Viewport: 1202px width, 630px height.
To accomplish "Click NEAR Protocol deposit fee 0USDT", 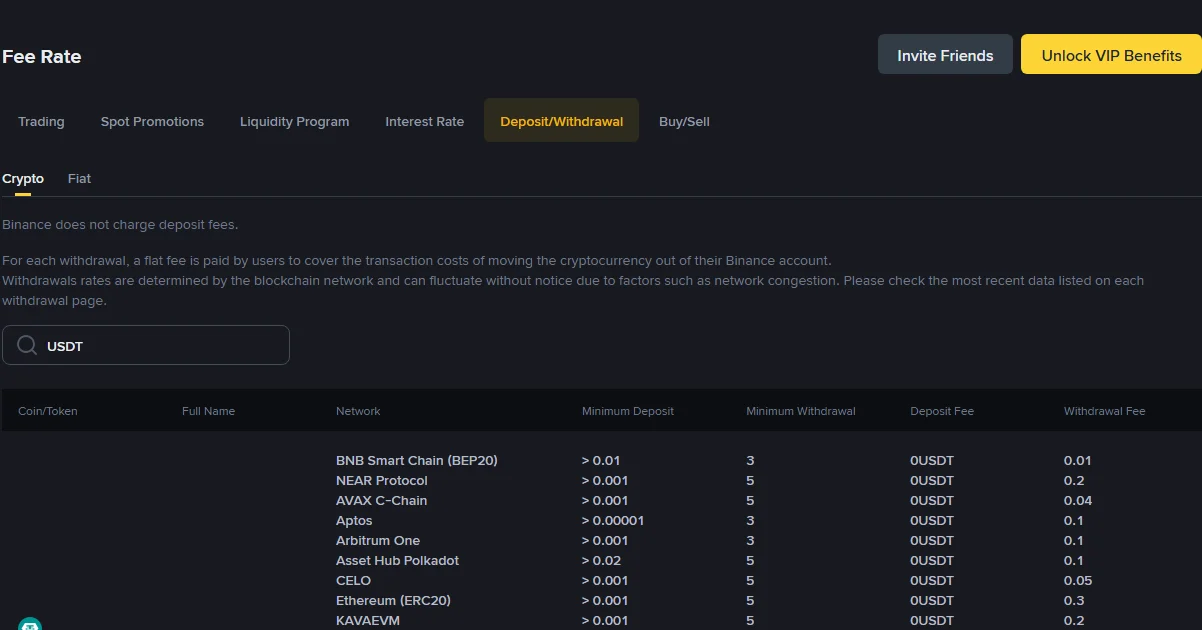I will click(x=932, y=481).
